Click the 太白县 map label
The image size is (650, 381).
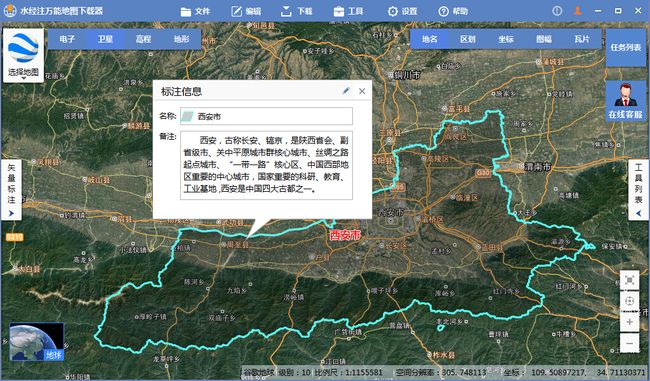(x=29, y=269)
